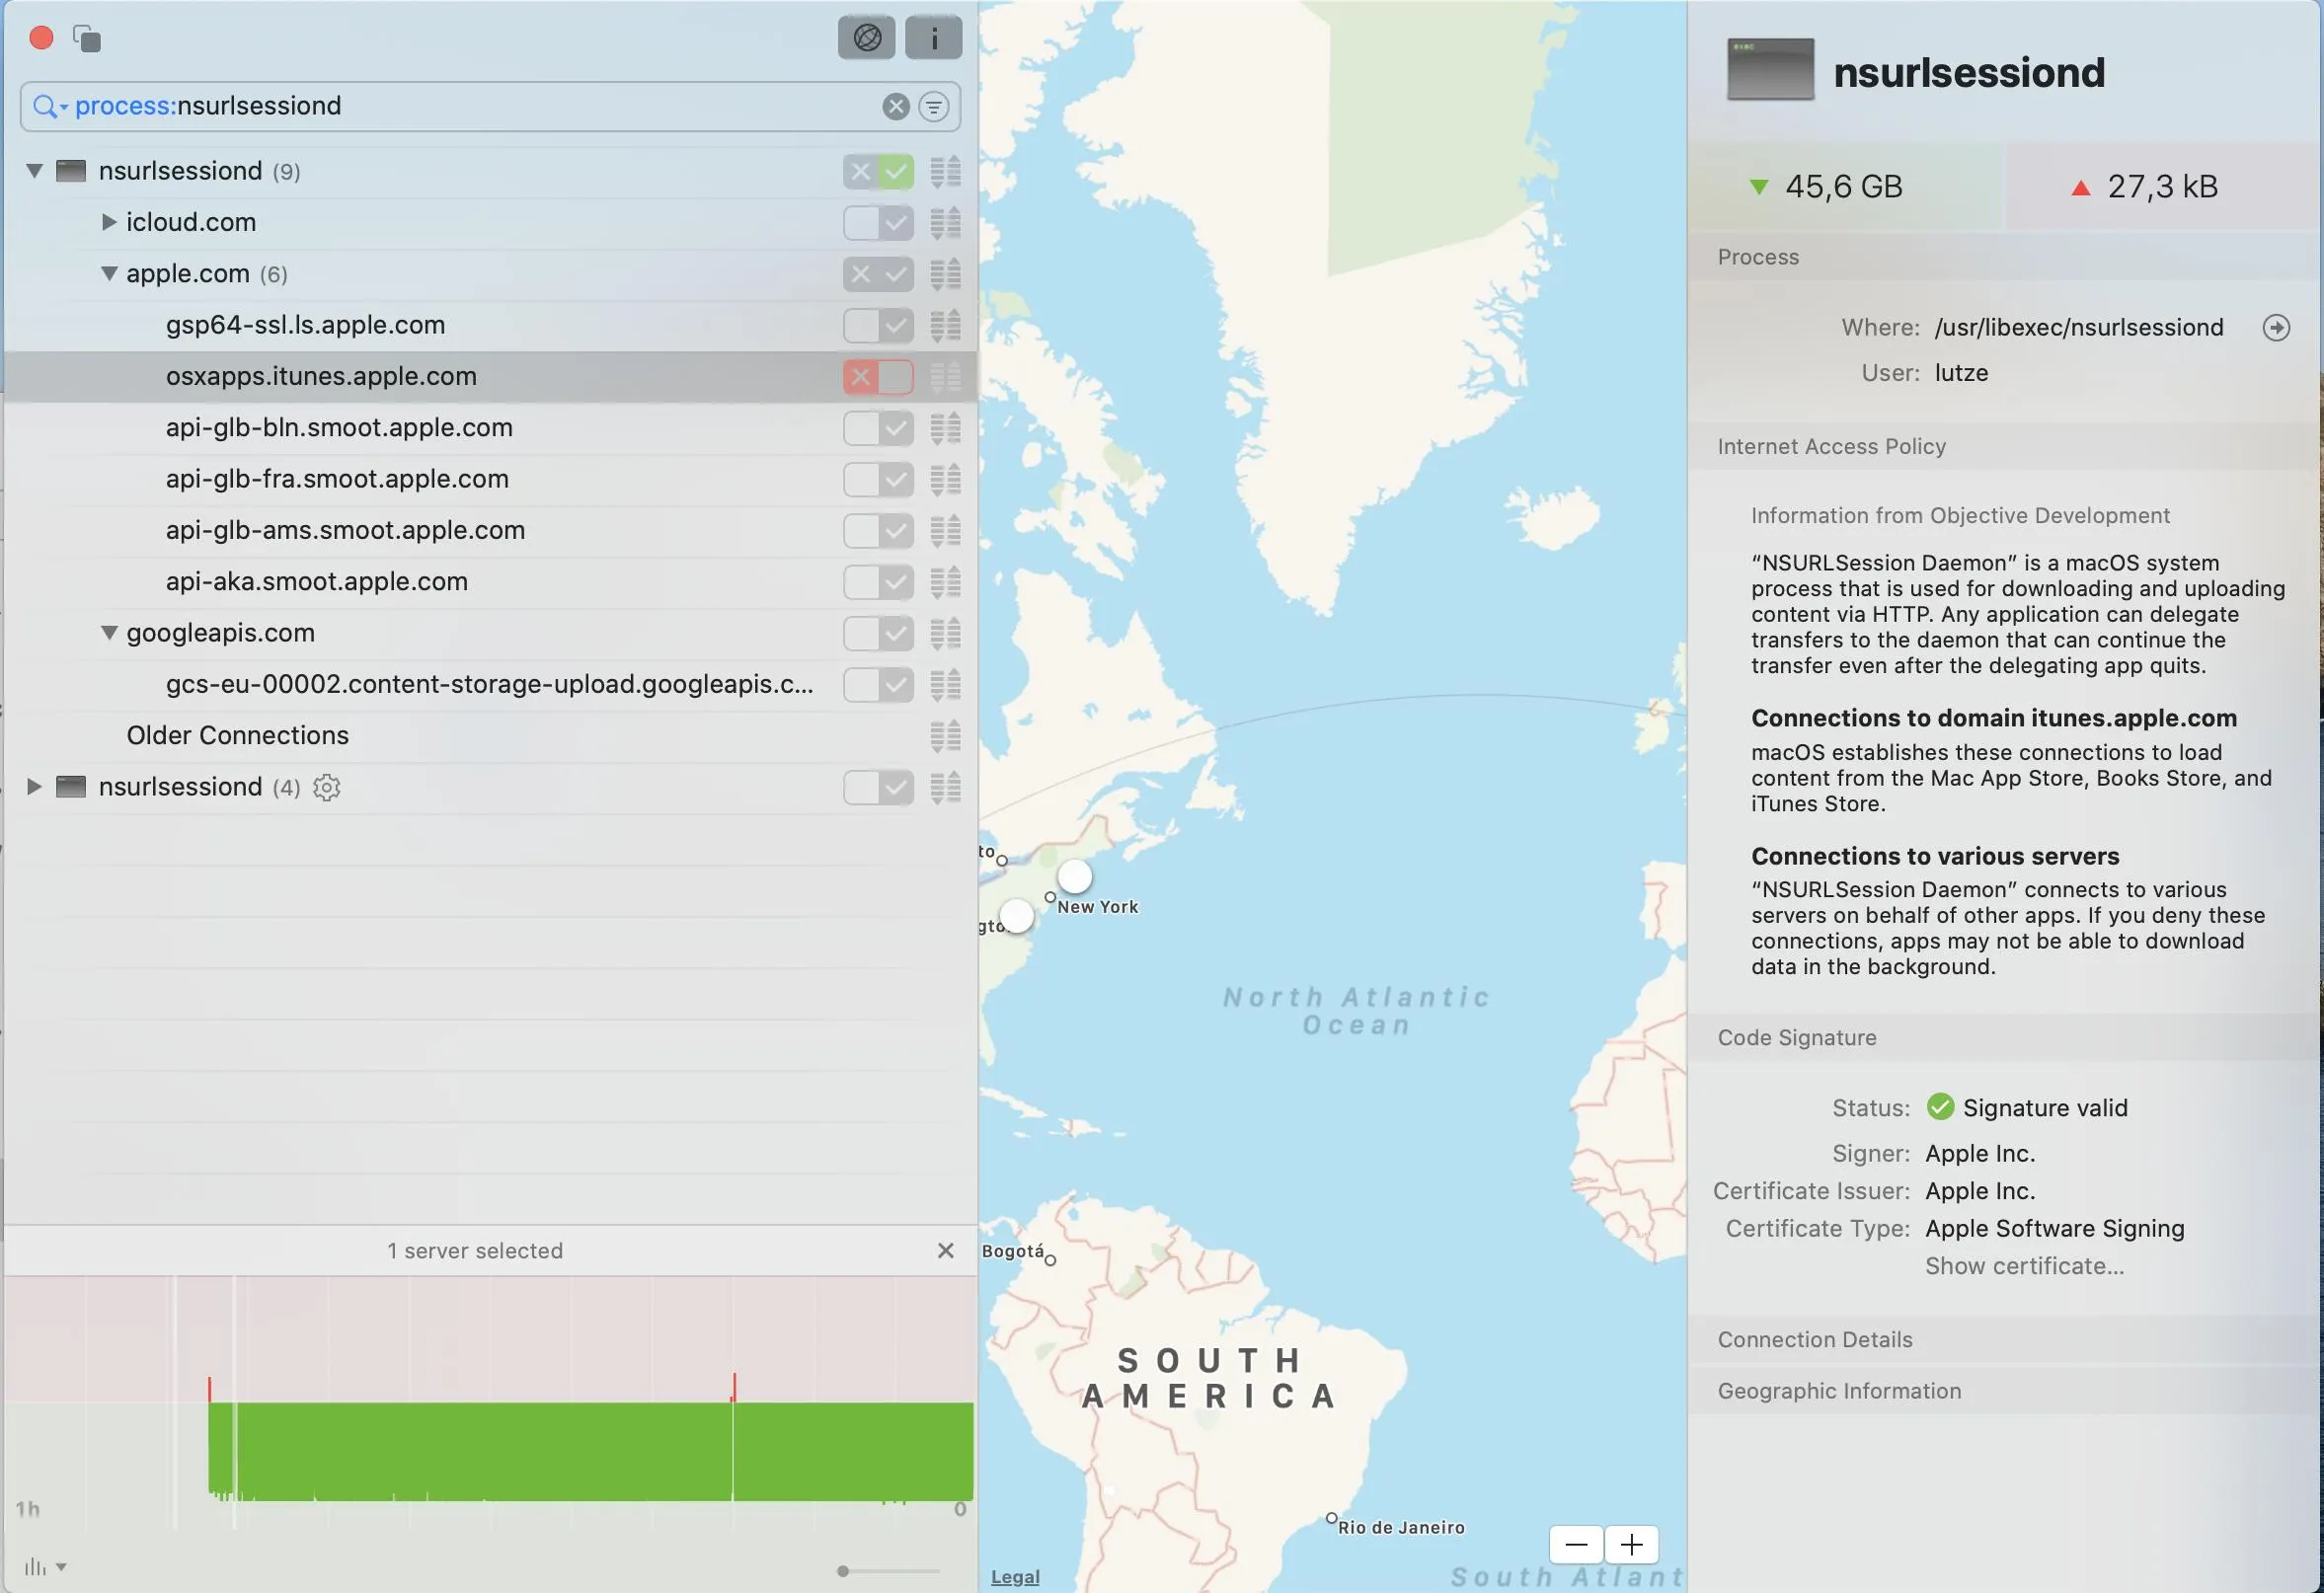This screenshot has height=1593, width=2324.
Task: Adjust the traffic diagram zoom slider
Action: click(x=843, y=1571)
